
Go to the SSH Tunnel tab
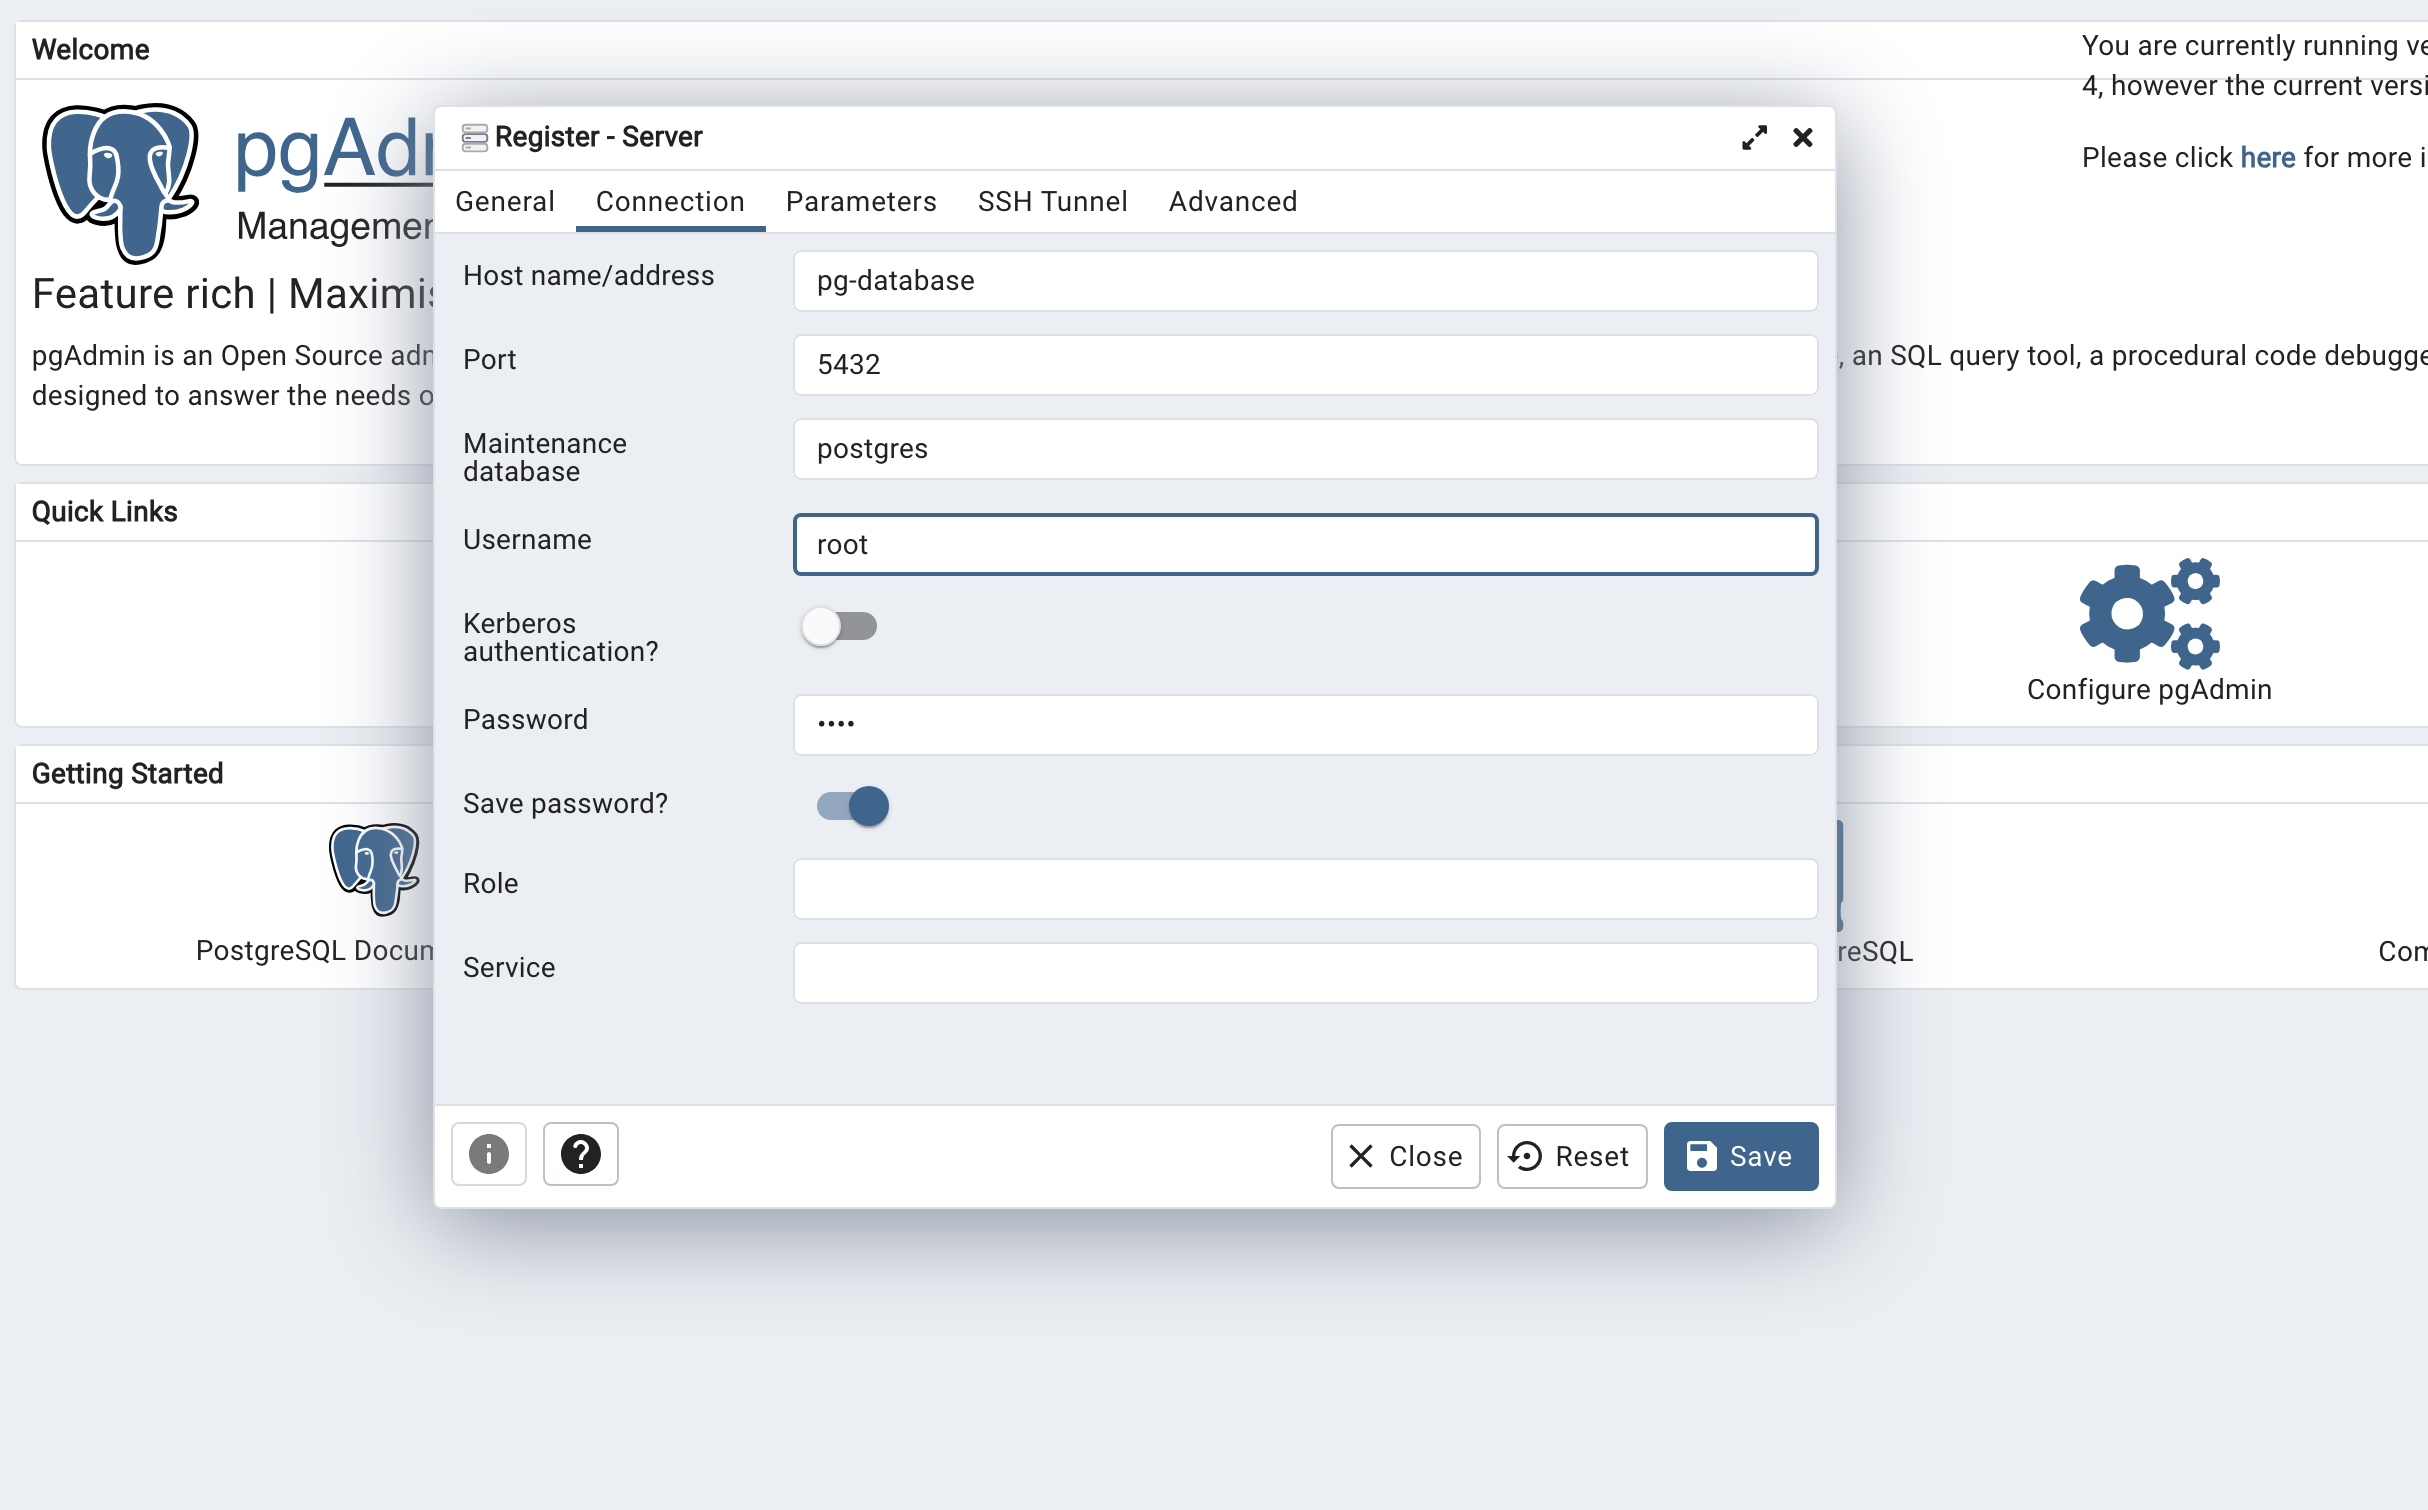1052,201
